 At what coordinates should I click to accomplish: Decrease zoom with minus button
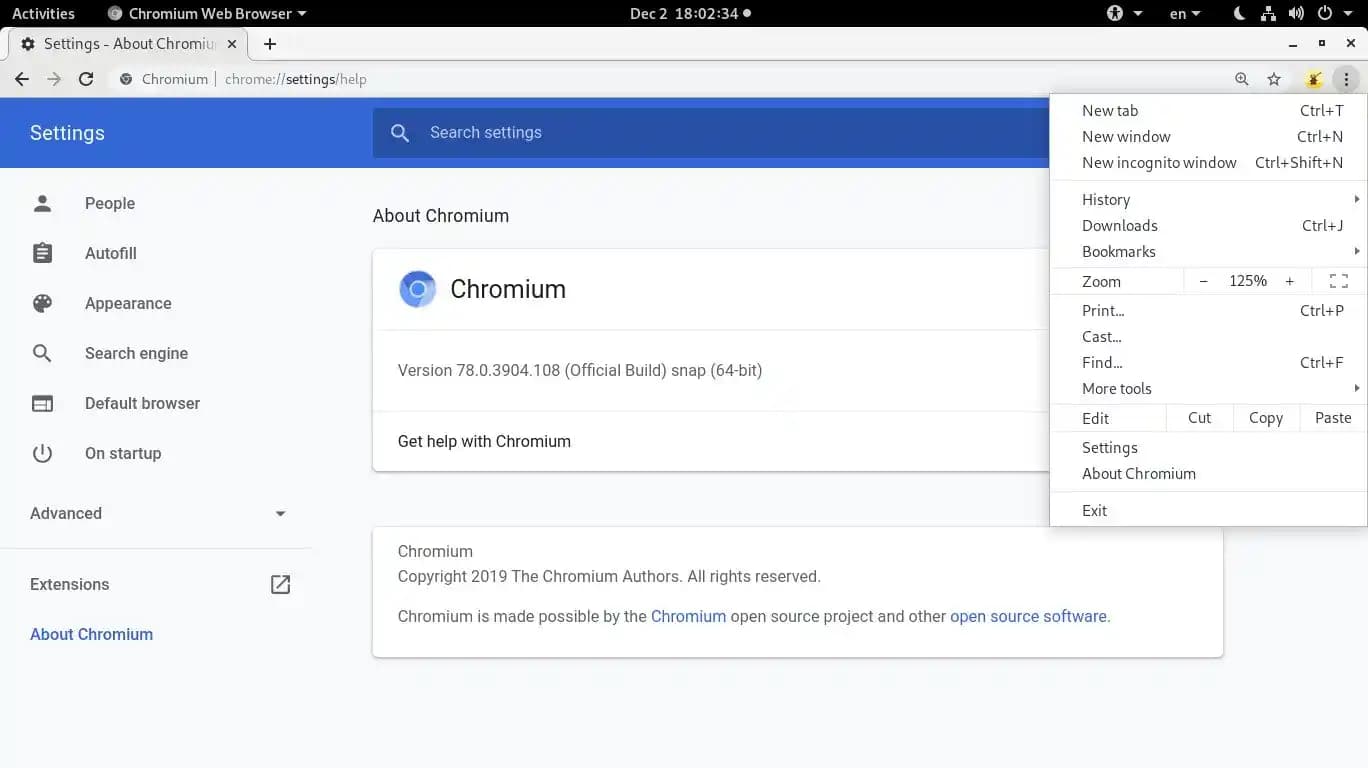(x=1204, y=281)
